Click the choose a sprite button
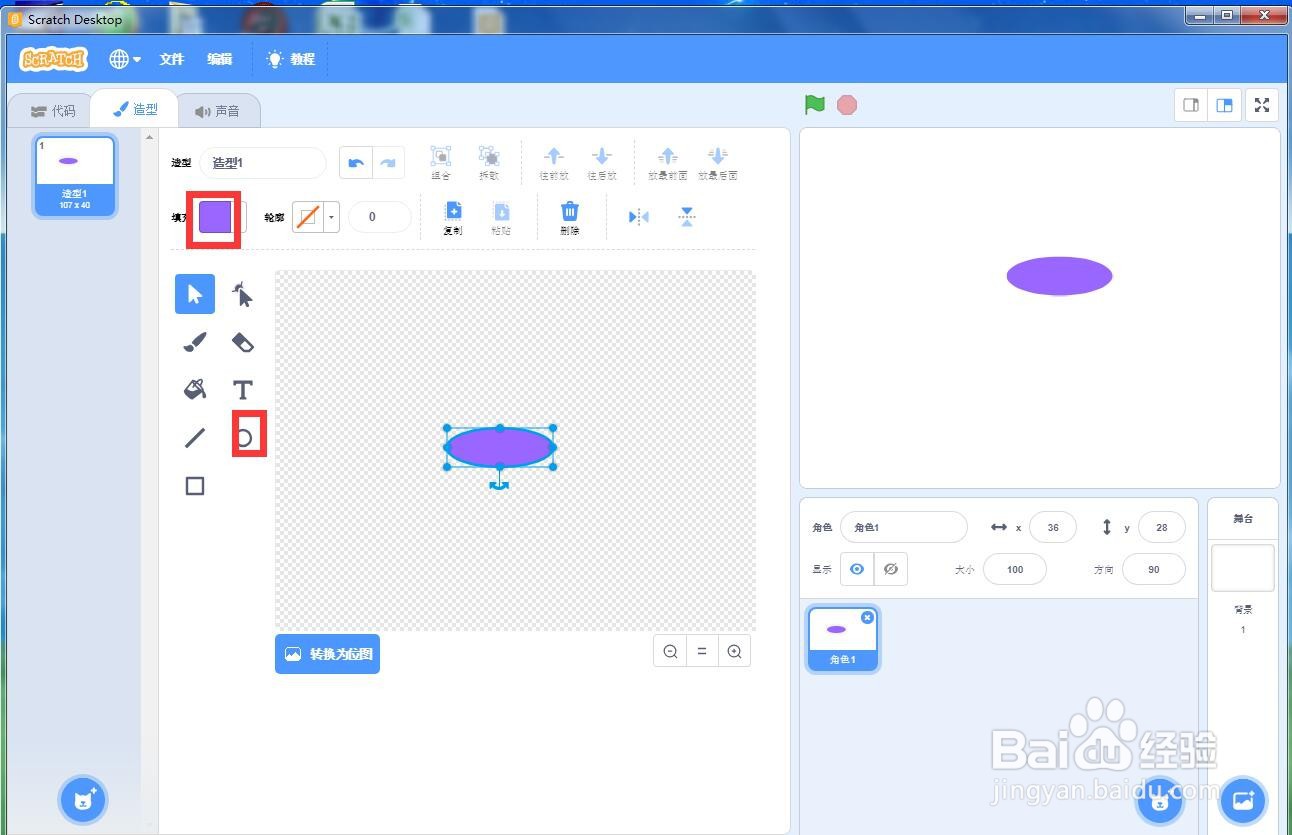1292x835 pixels. pyautogui.click(x=1160, y=799)
